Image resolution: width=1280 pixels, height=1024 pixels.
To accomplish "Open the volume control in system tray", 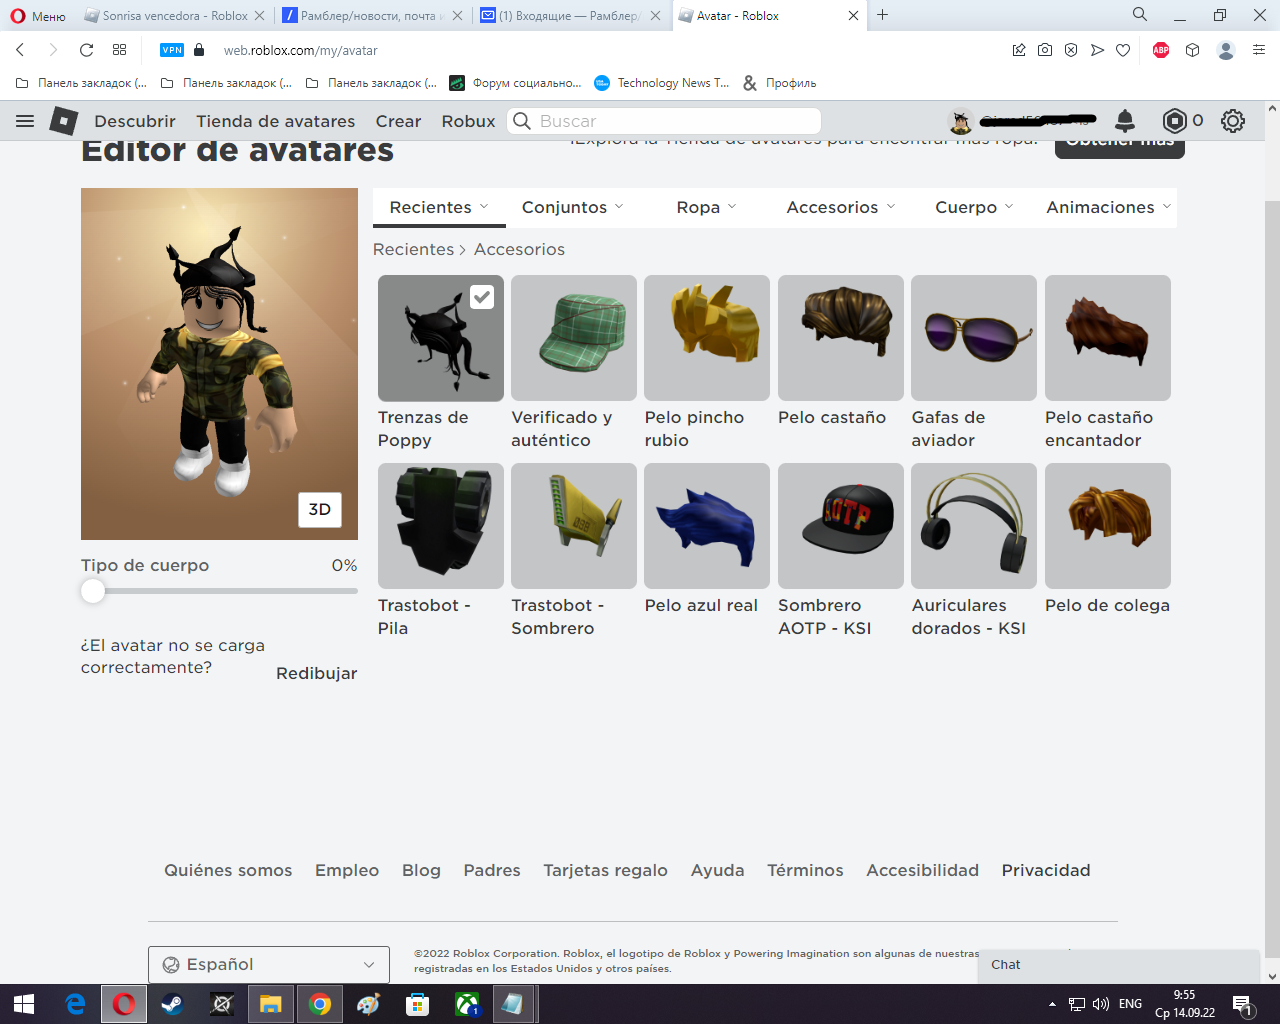I will click(1101, 1004).
